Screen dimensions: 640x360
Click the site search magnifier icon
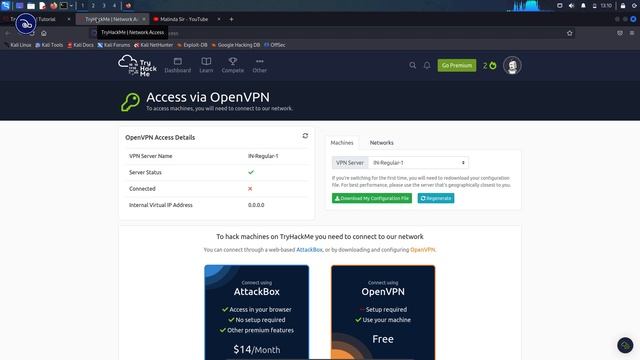point(413,65)
